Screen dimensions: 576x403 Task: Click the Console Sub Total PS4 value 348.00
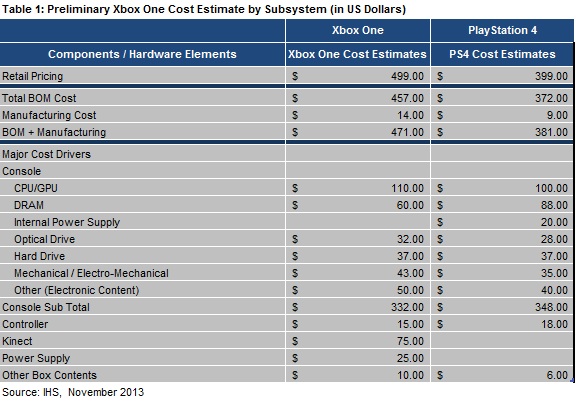click(551, 307)
